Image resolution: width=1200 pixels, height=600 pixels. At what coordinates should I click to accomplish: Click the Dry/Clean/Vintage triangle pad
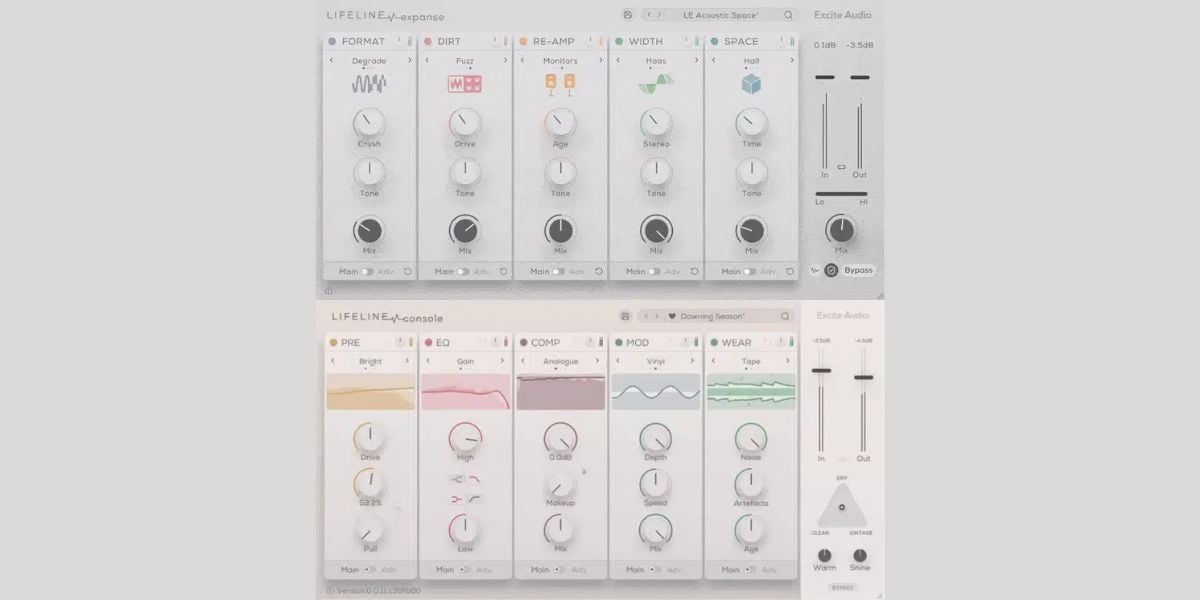[841, 505]
